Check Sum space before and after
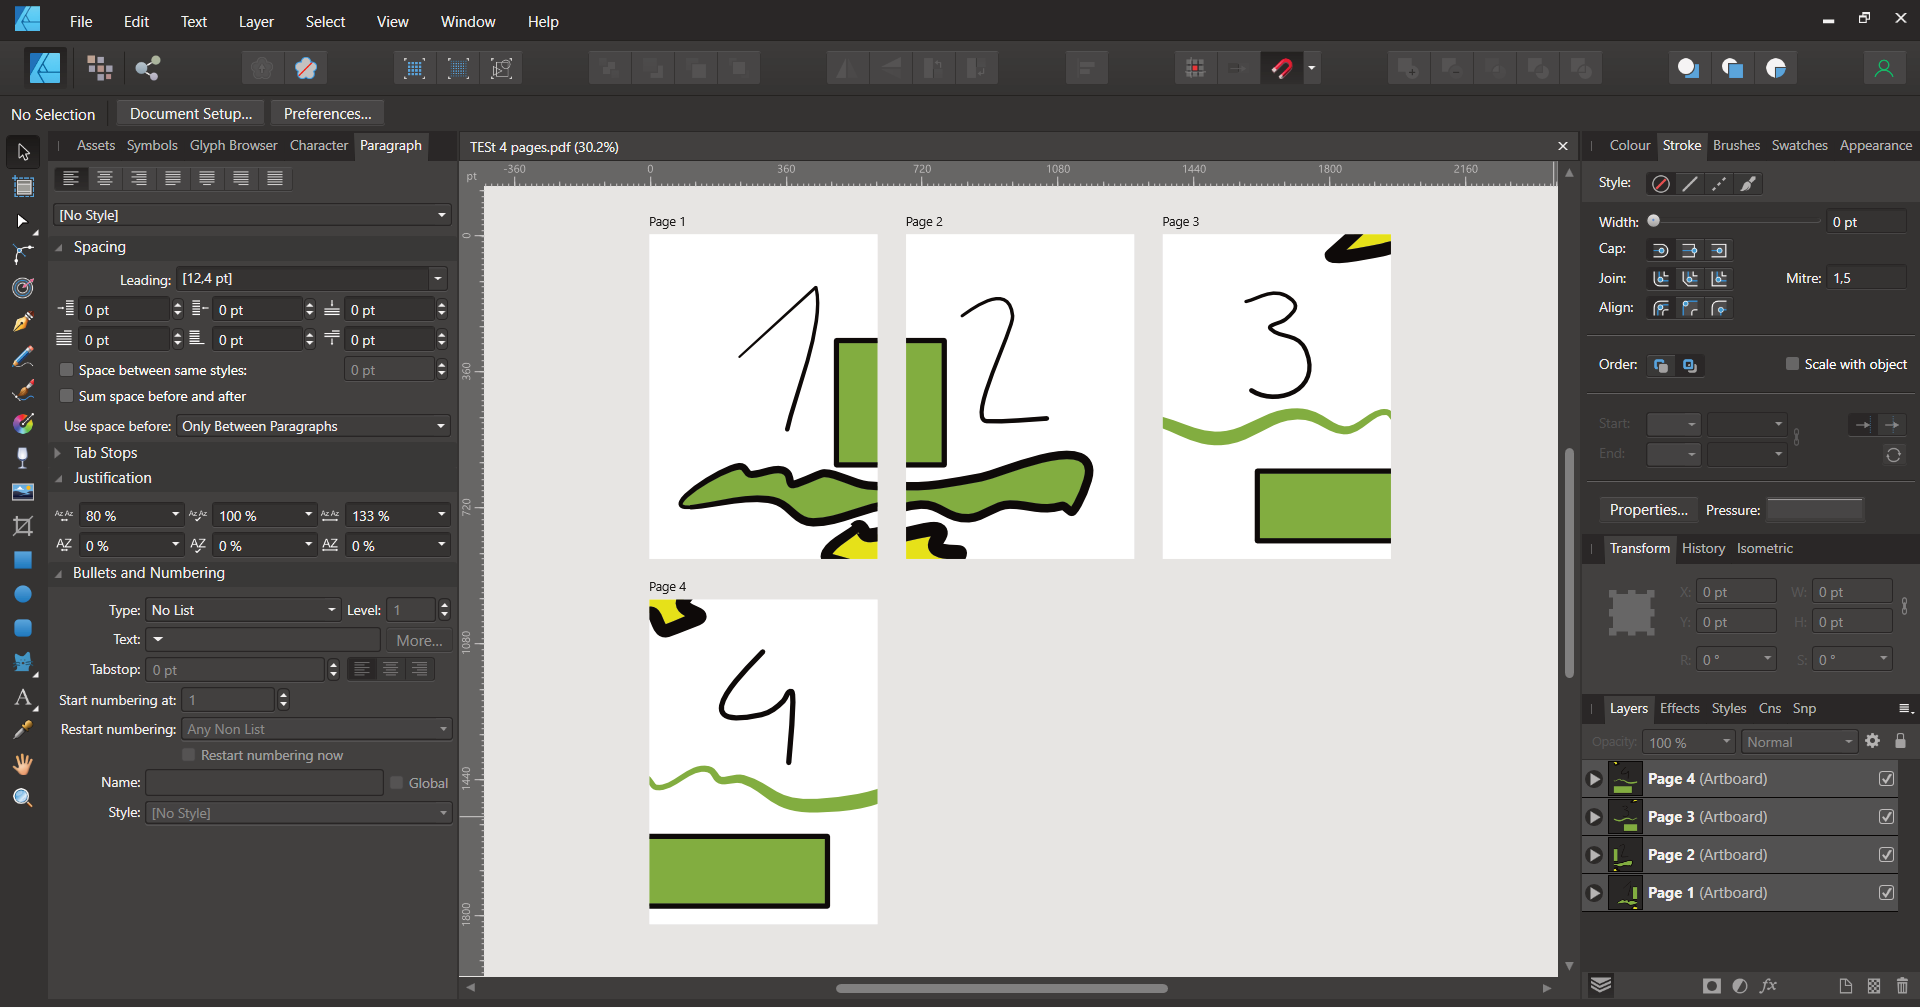The image size is (1920, 1008). [x=67, y=396]
